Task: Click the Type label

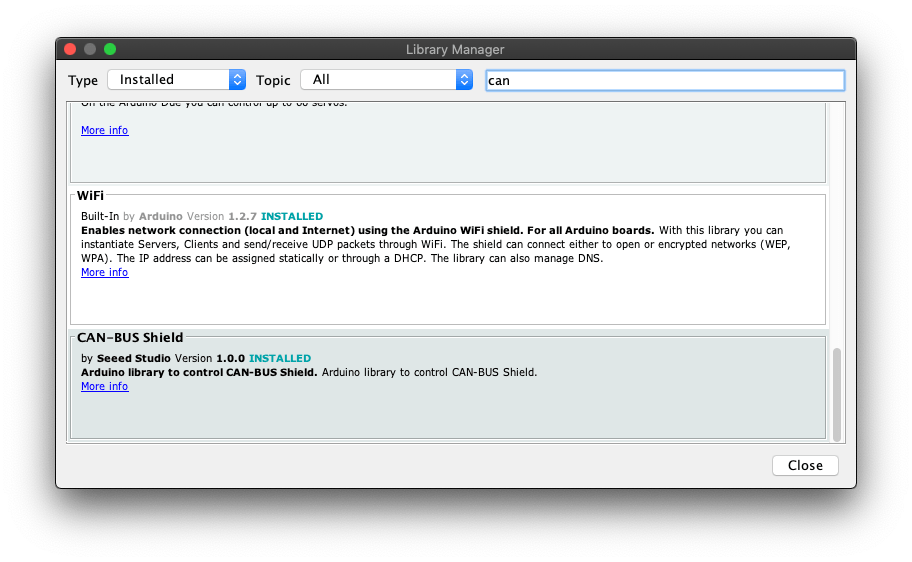Action: [x=83, y=80]
